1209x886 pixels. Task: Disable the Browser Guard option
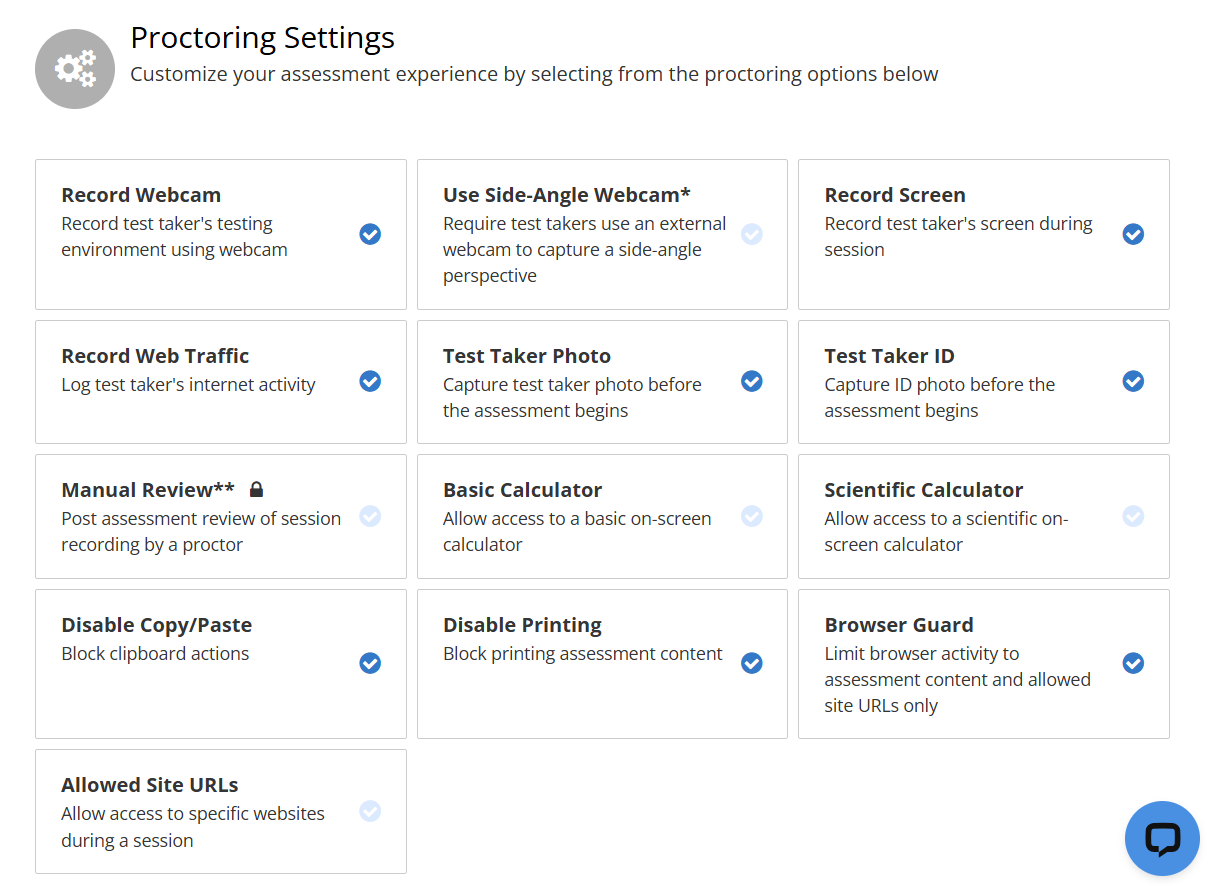[1133, 663]
